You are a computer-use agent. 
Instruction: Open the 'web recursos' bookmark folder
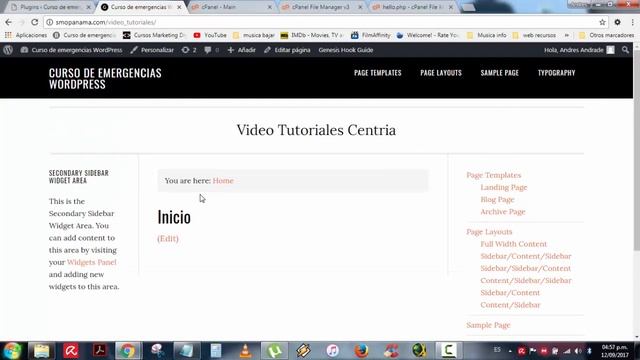534,36
